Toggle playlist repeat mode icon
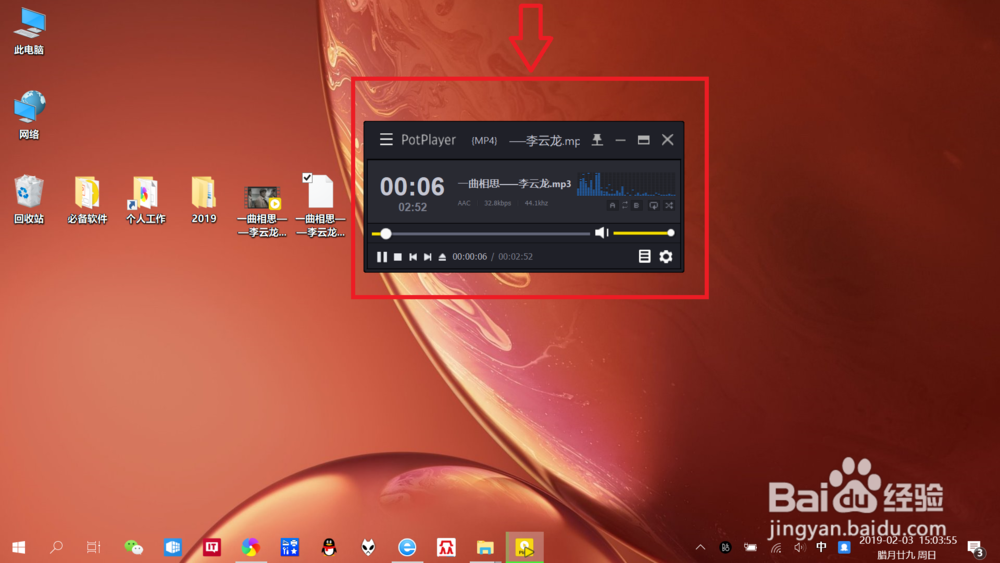The height and width of the screenshot is (563, 1000). pyautogui.click(x=653, y=205)
